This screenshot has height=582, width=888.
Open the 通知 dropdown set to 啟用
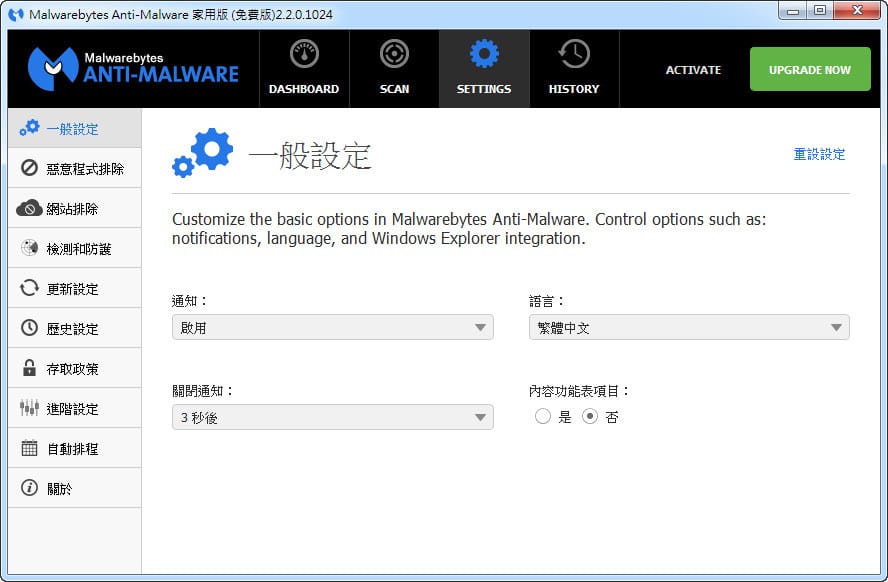(x=332, y=327)
